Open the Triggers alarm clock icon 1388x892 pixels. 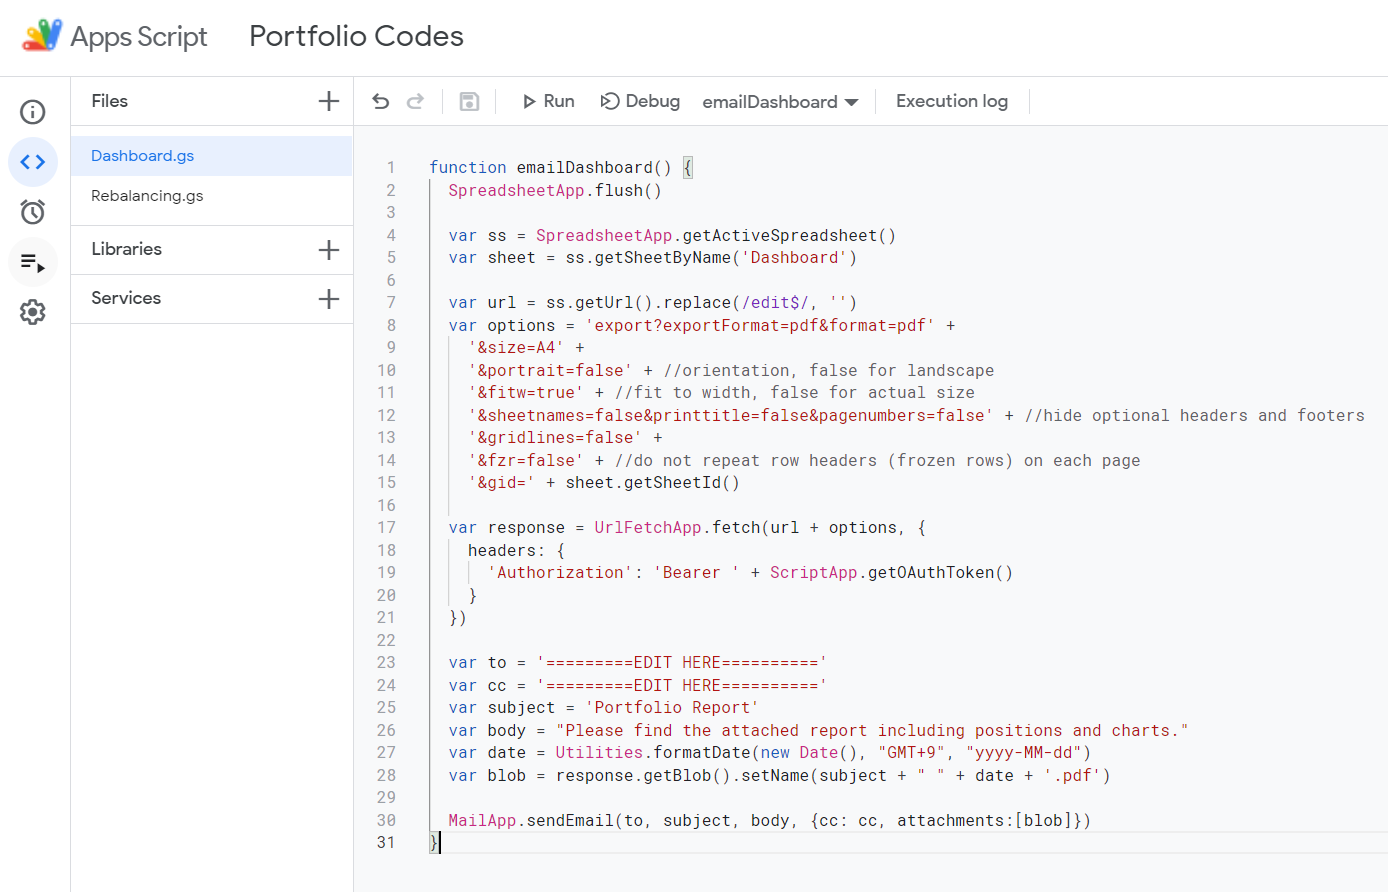pos(33,212)
